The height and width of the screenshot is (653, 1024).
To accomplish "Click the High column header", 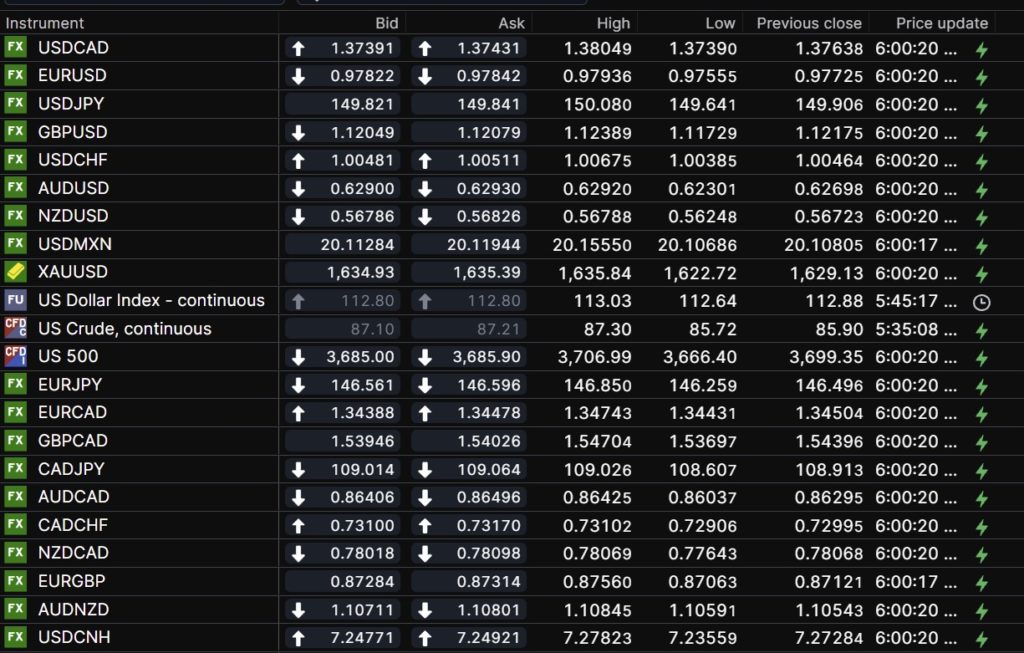I will tap(613, 23).
